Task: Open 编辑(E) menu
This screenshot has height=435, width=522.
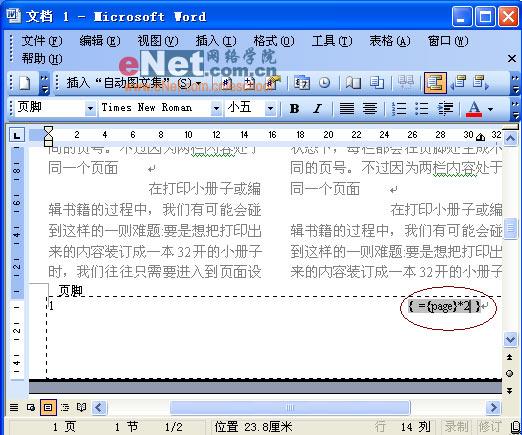Action: click(100, 41)
